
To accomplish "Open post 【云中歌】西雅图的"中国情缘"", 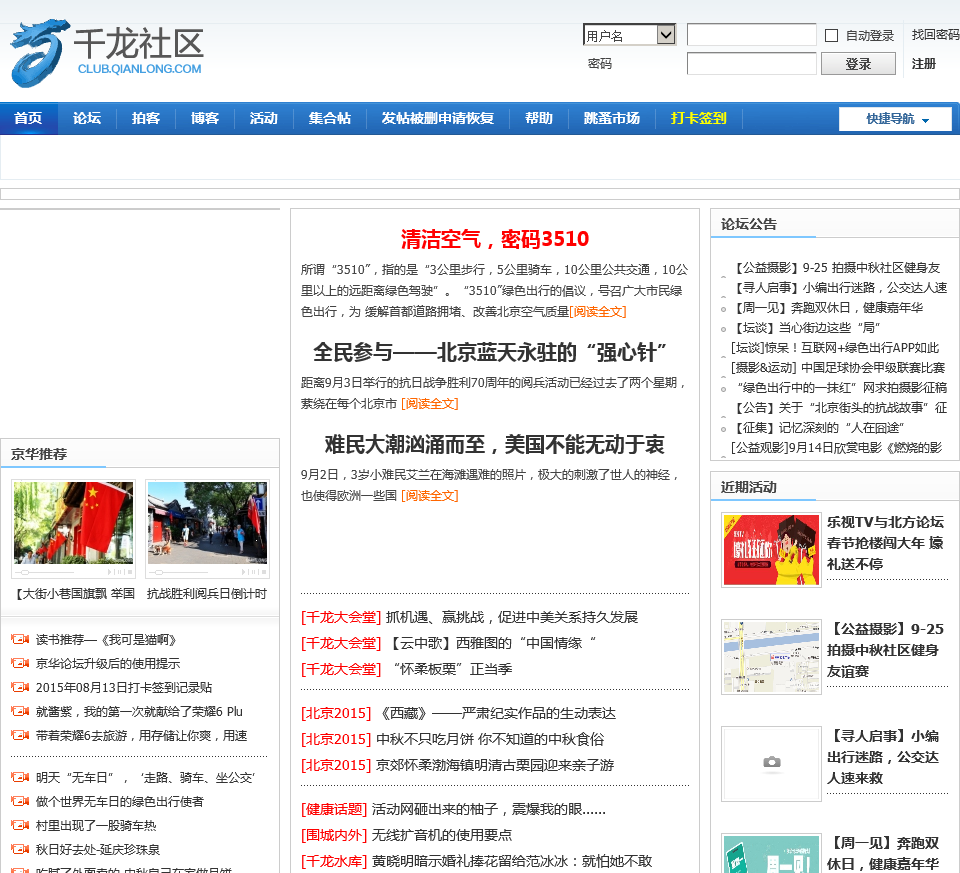I will 492,643.
